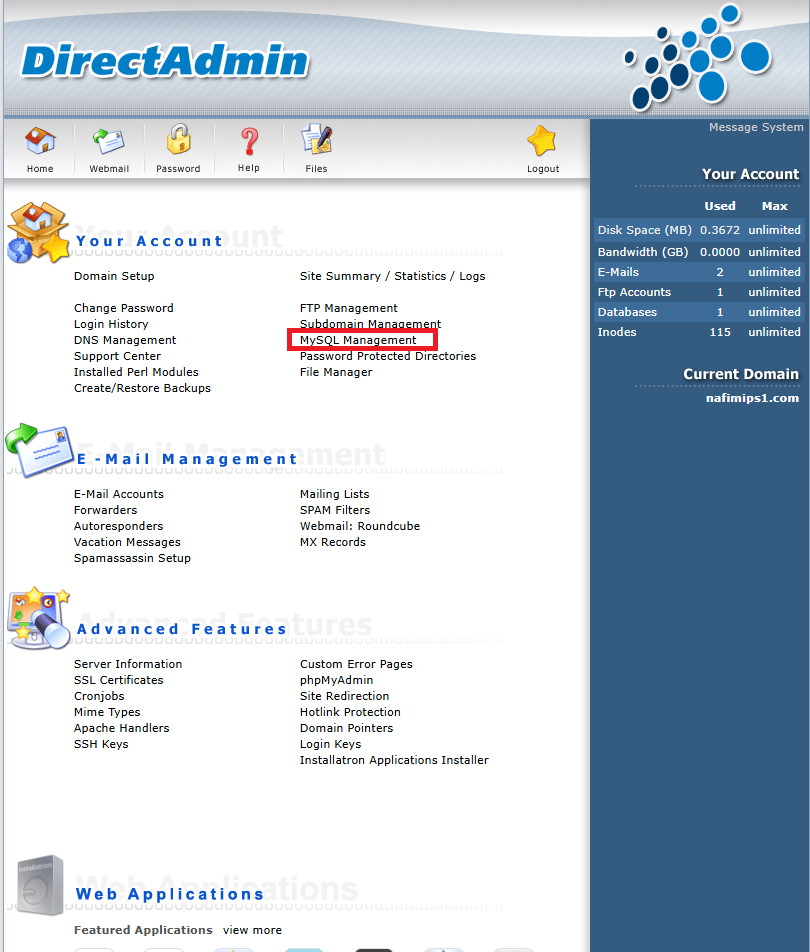
Task: Select current domain nafimips1.com
Action: coord(752,398)
